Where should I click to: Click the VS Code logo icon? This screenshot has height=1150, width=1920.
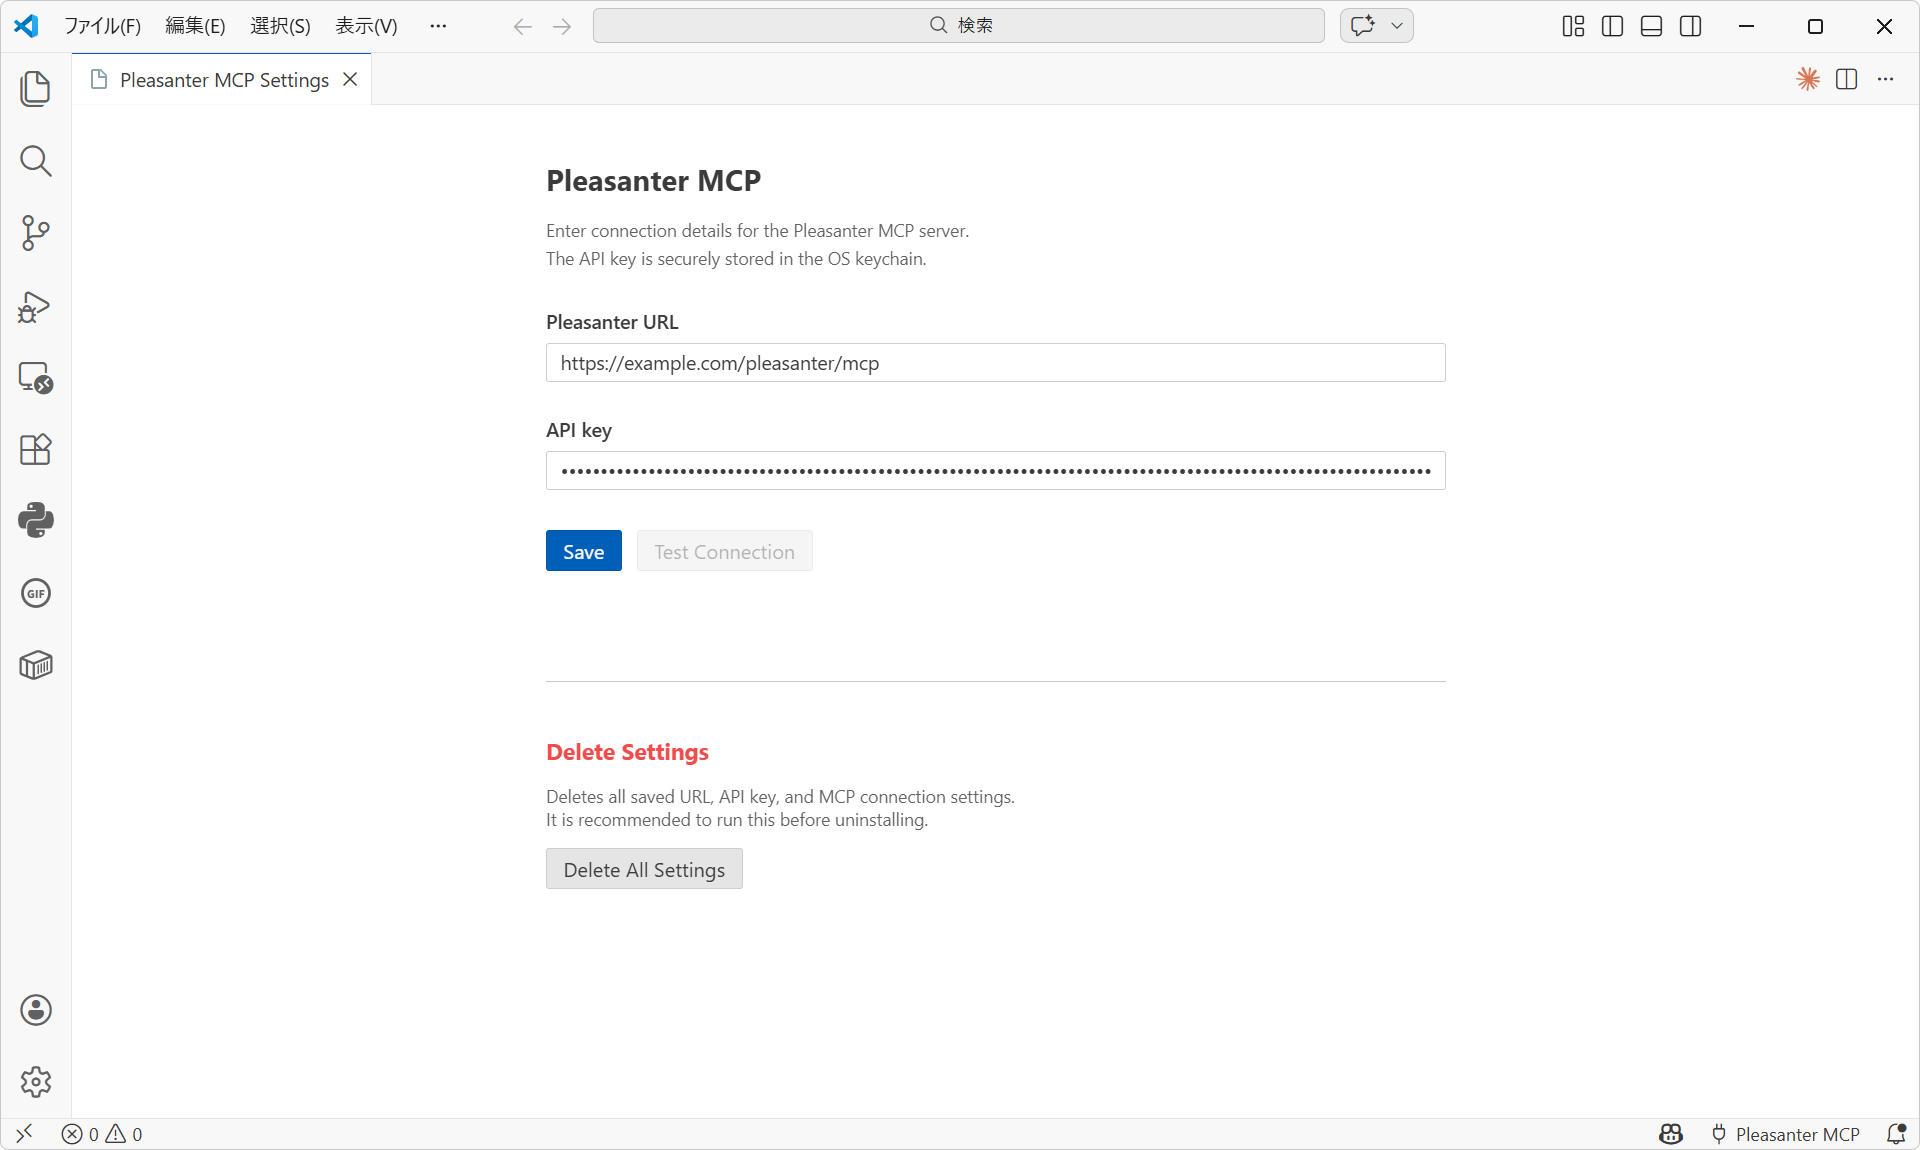tap(27, 26)
